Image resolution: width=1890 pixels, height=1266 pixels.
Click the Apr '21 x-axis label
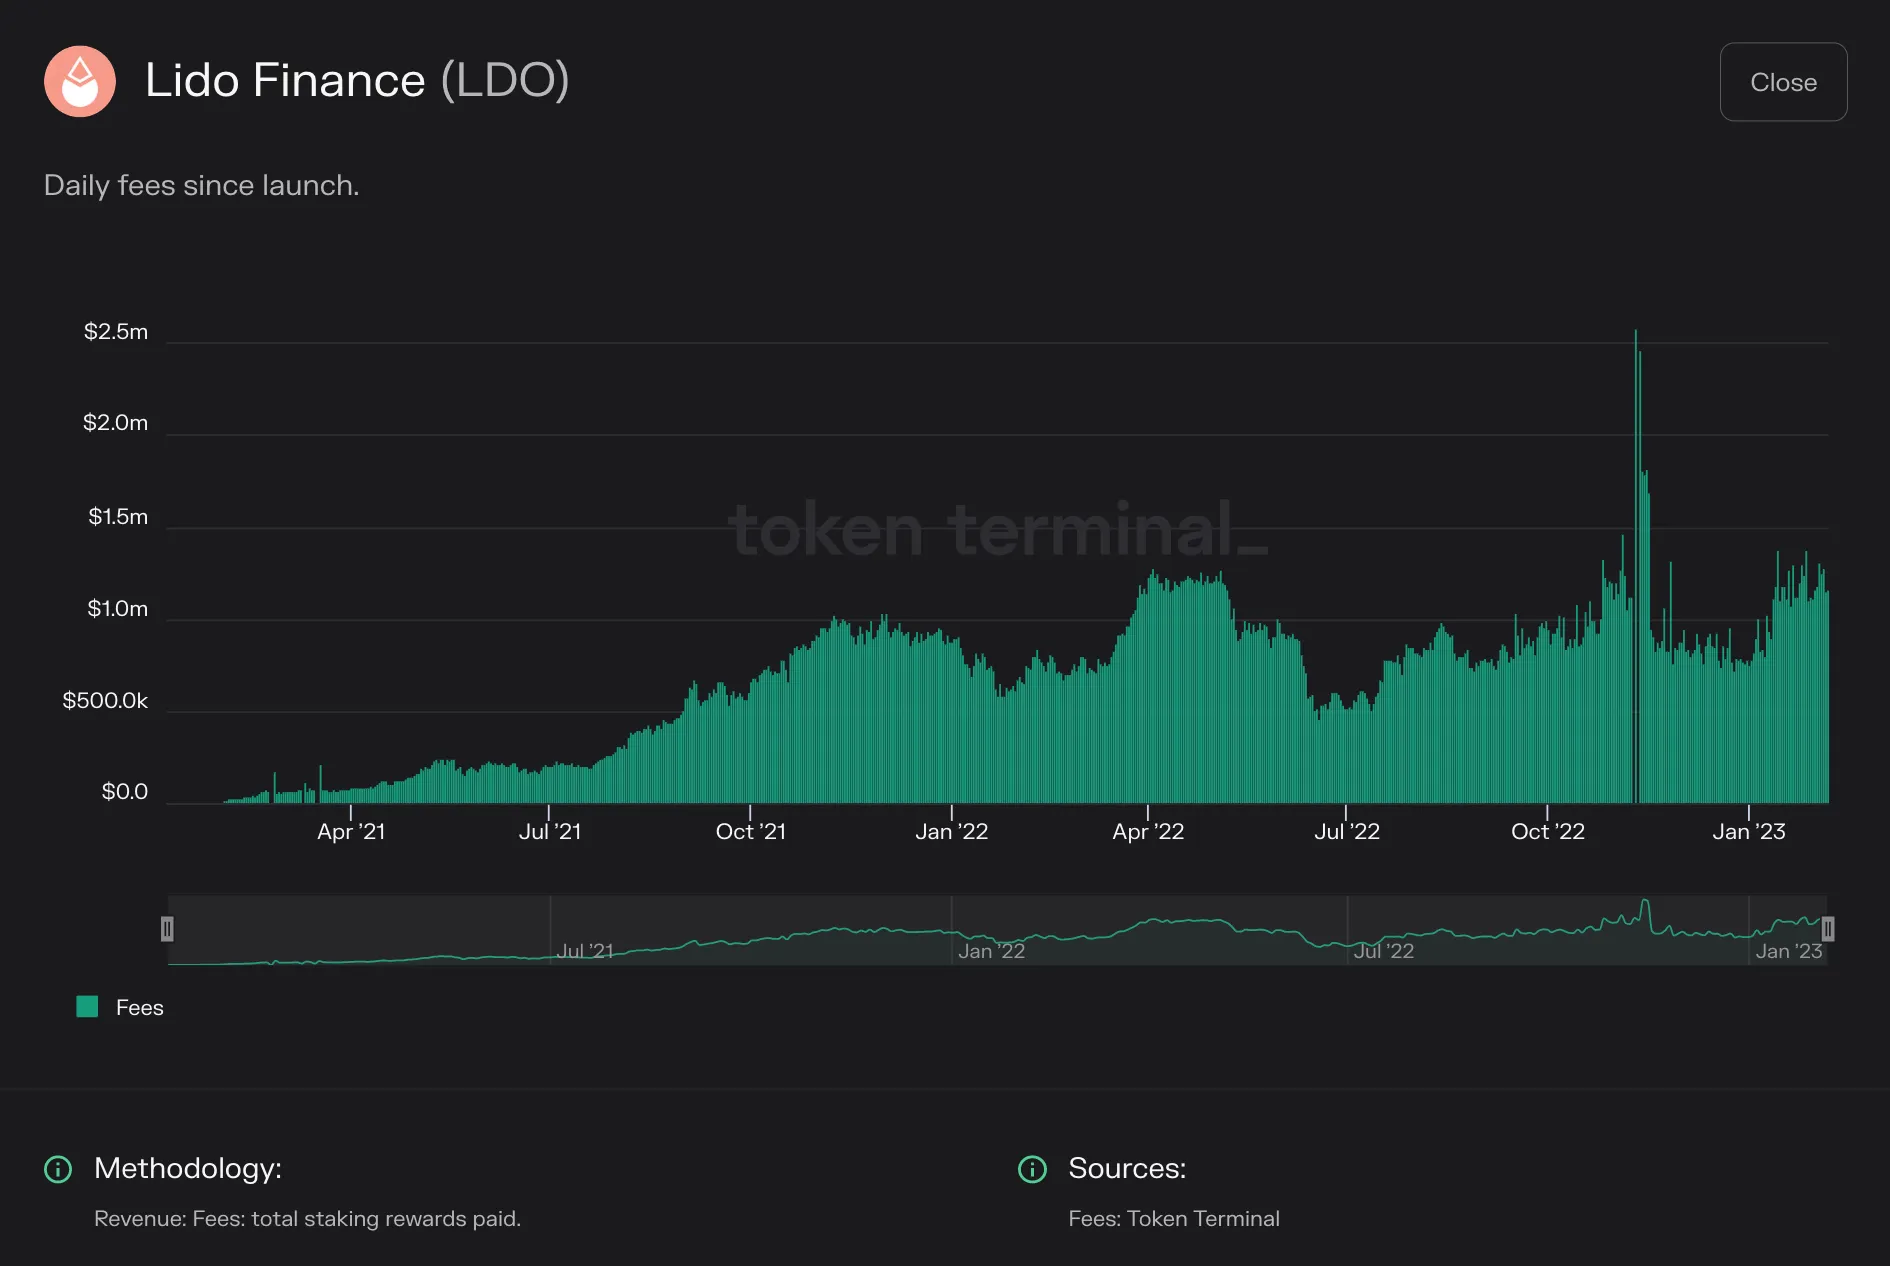pyautogui.click(x=351, y=832)
